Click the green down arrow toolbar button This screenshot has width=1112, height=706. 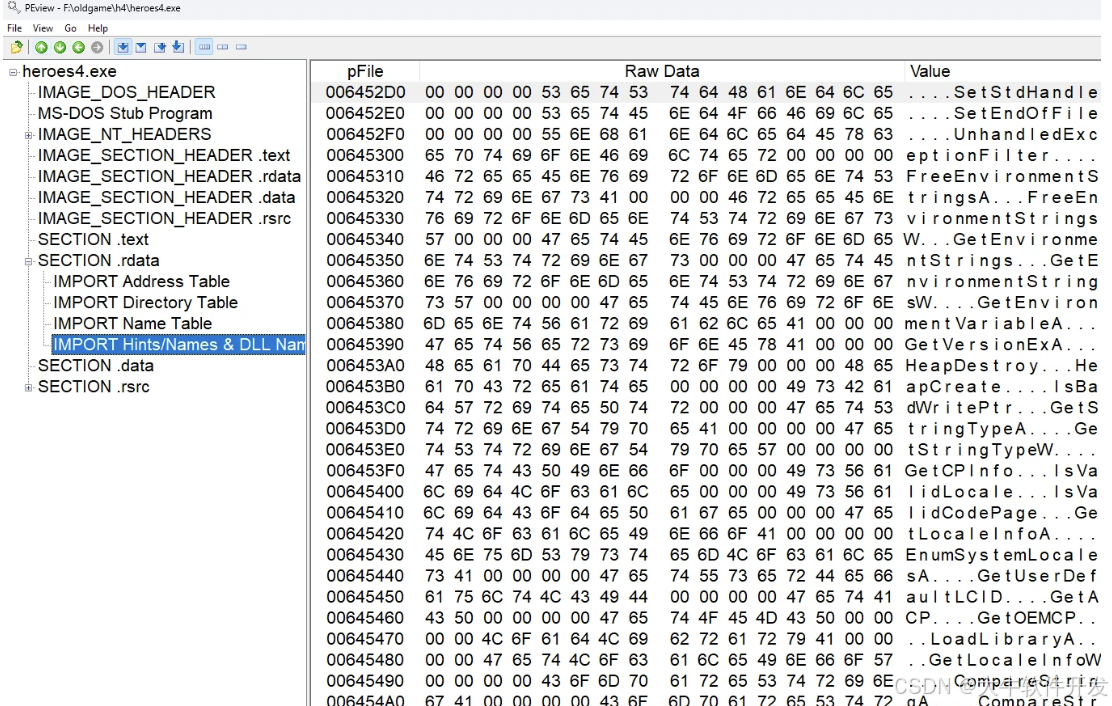coord(60,47)
